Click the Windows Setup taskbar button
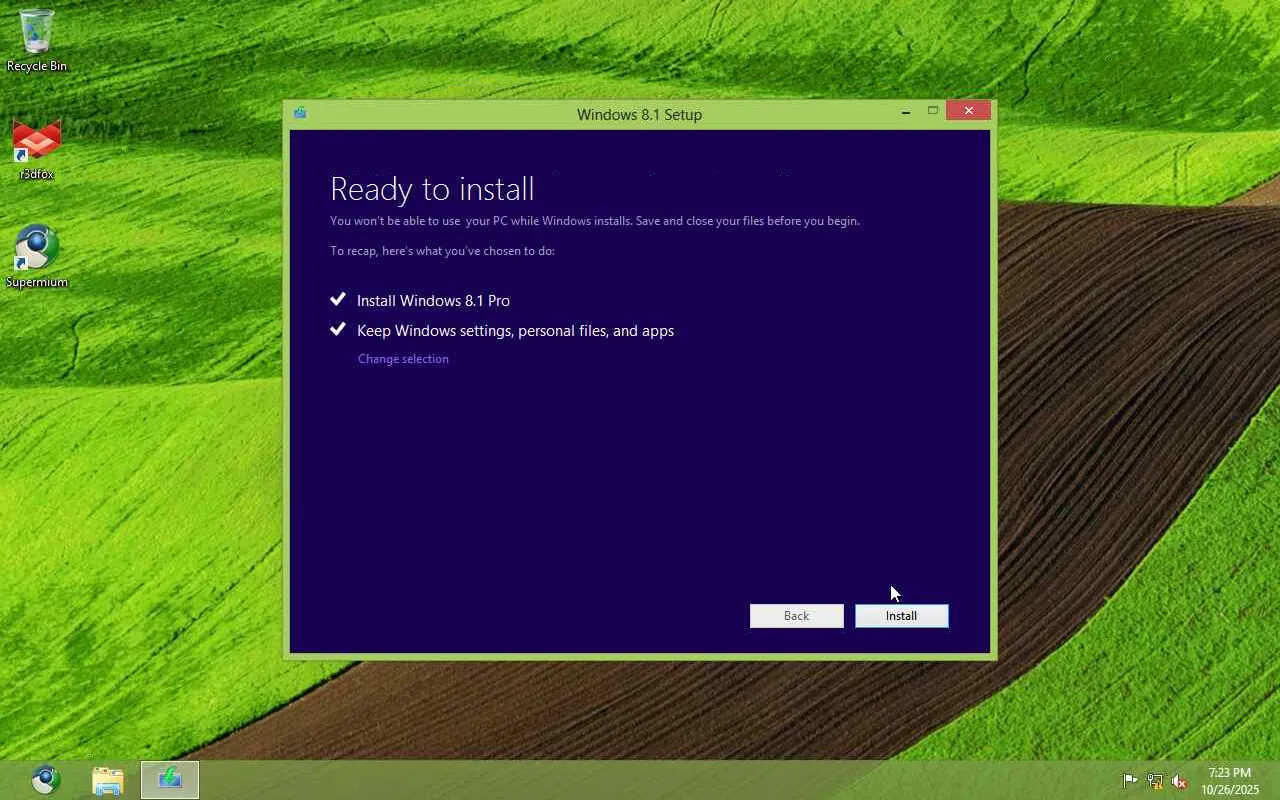Image resolution: width=1280 pixels, height=800 pixels. click(170, 780)
